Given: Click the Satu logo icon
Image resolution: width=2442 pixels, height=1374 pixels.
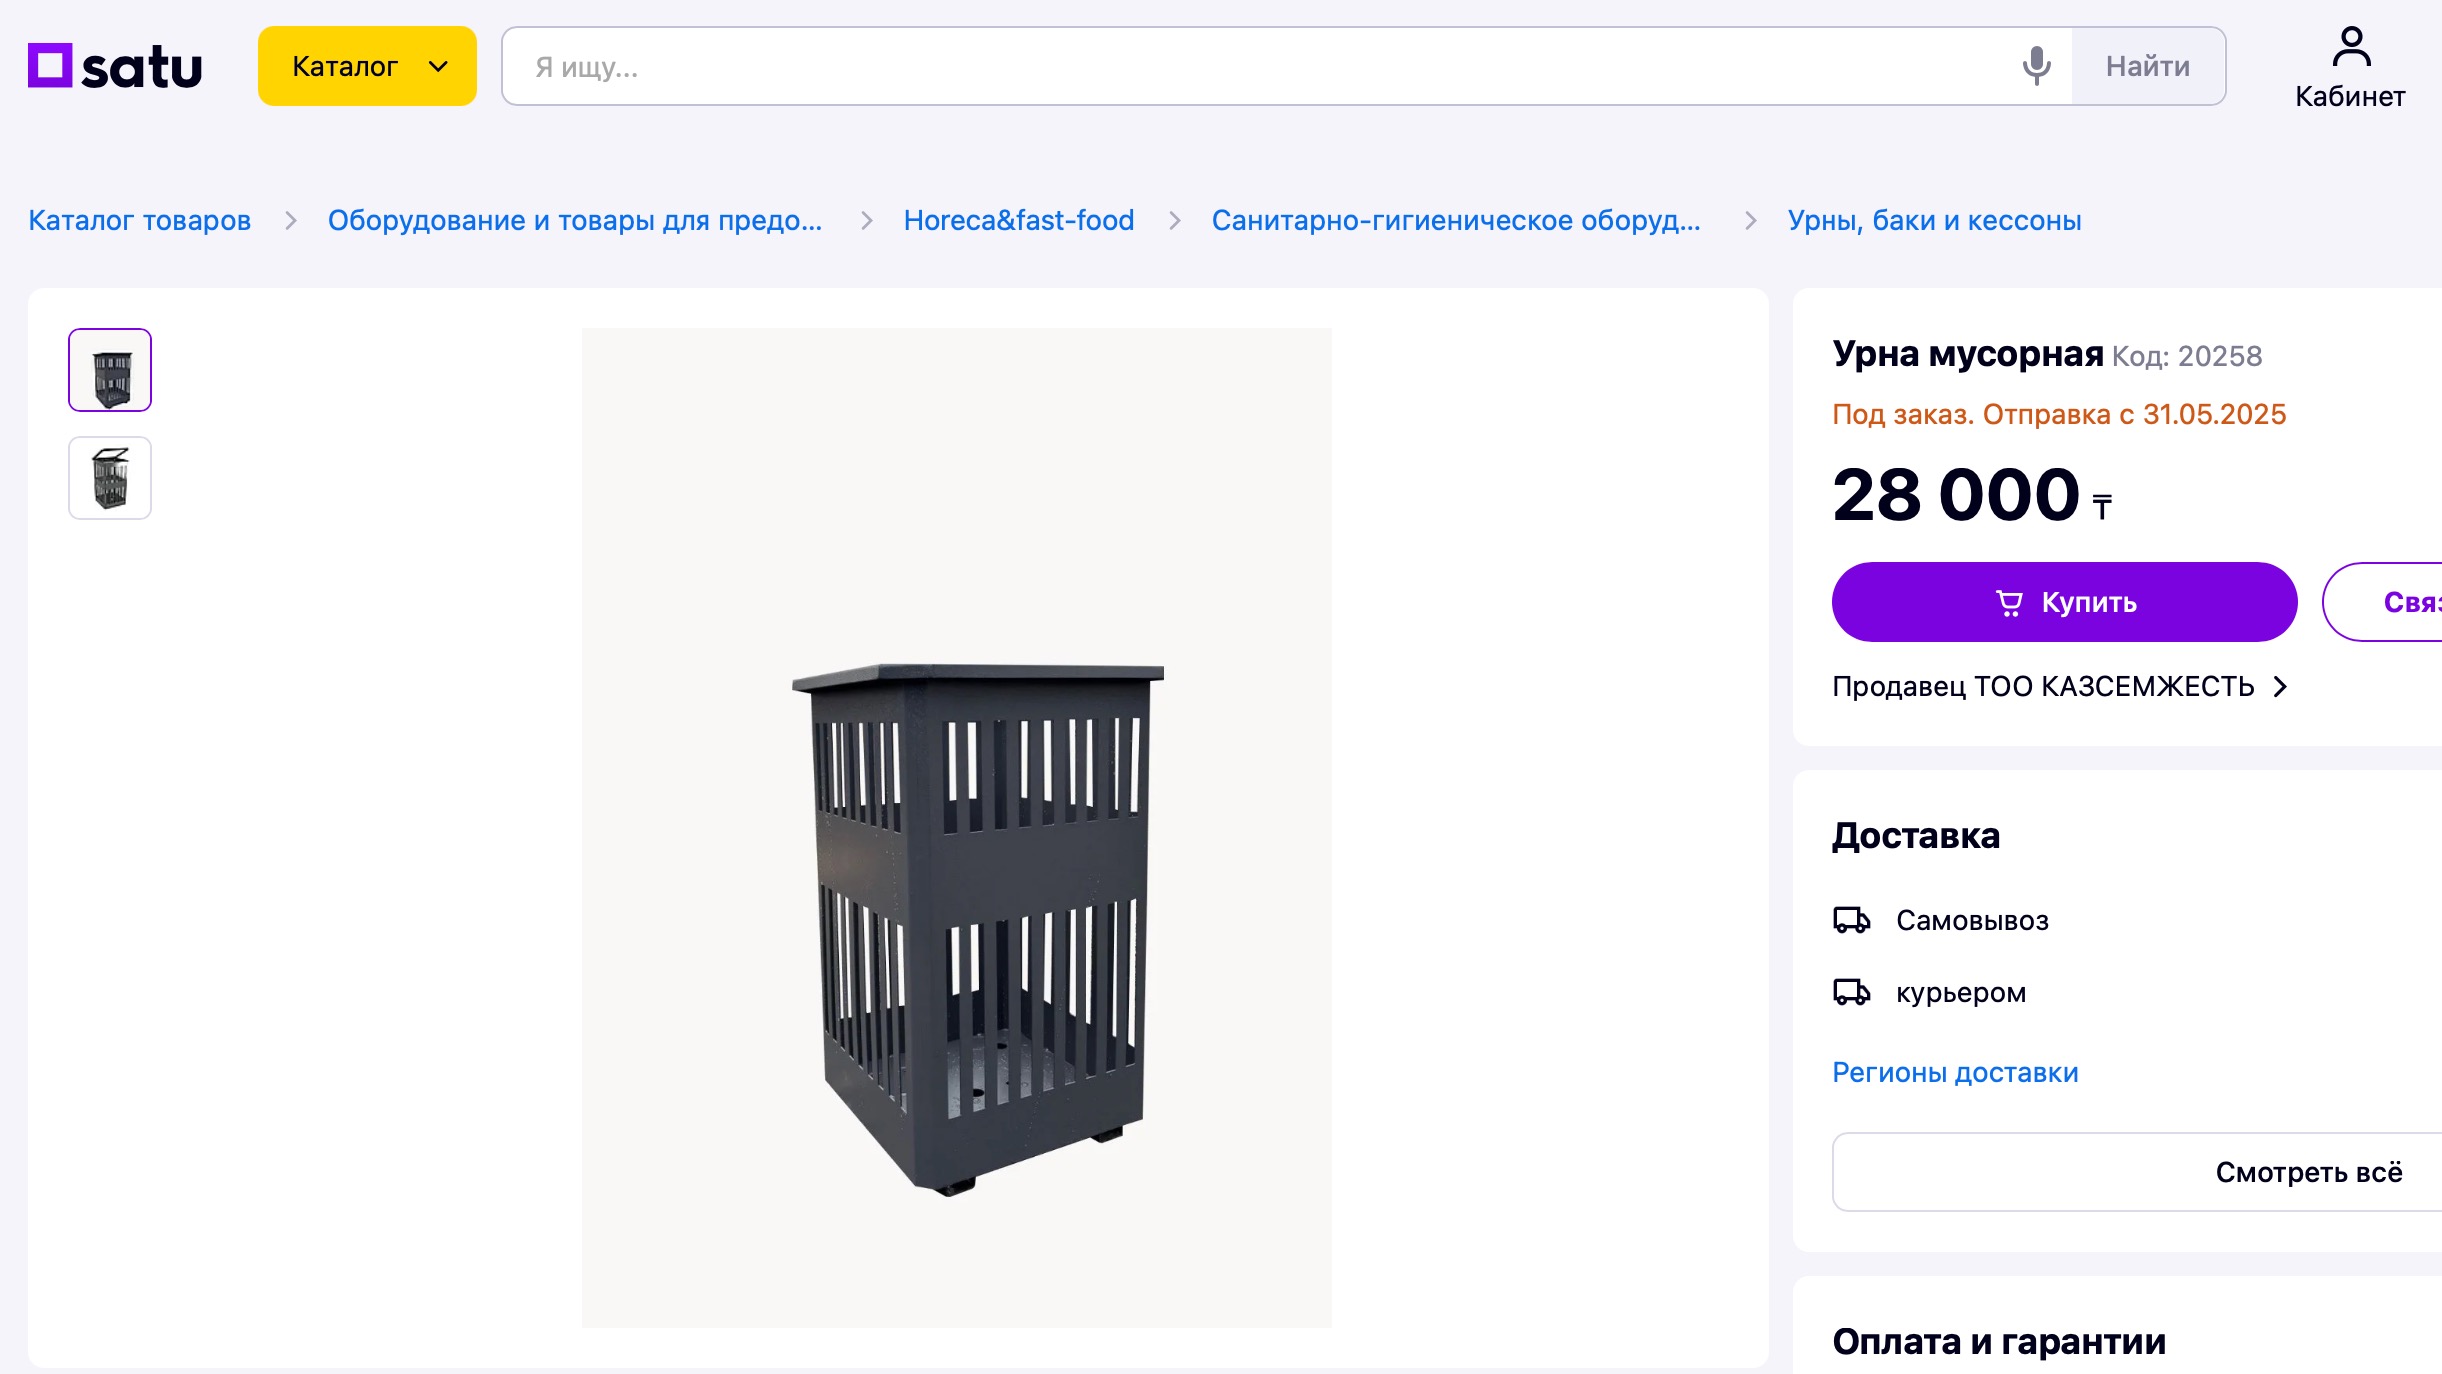Looking at the screenshot, I should [50, 66].
